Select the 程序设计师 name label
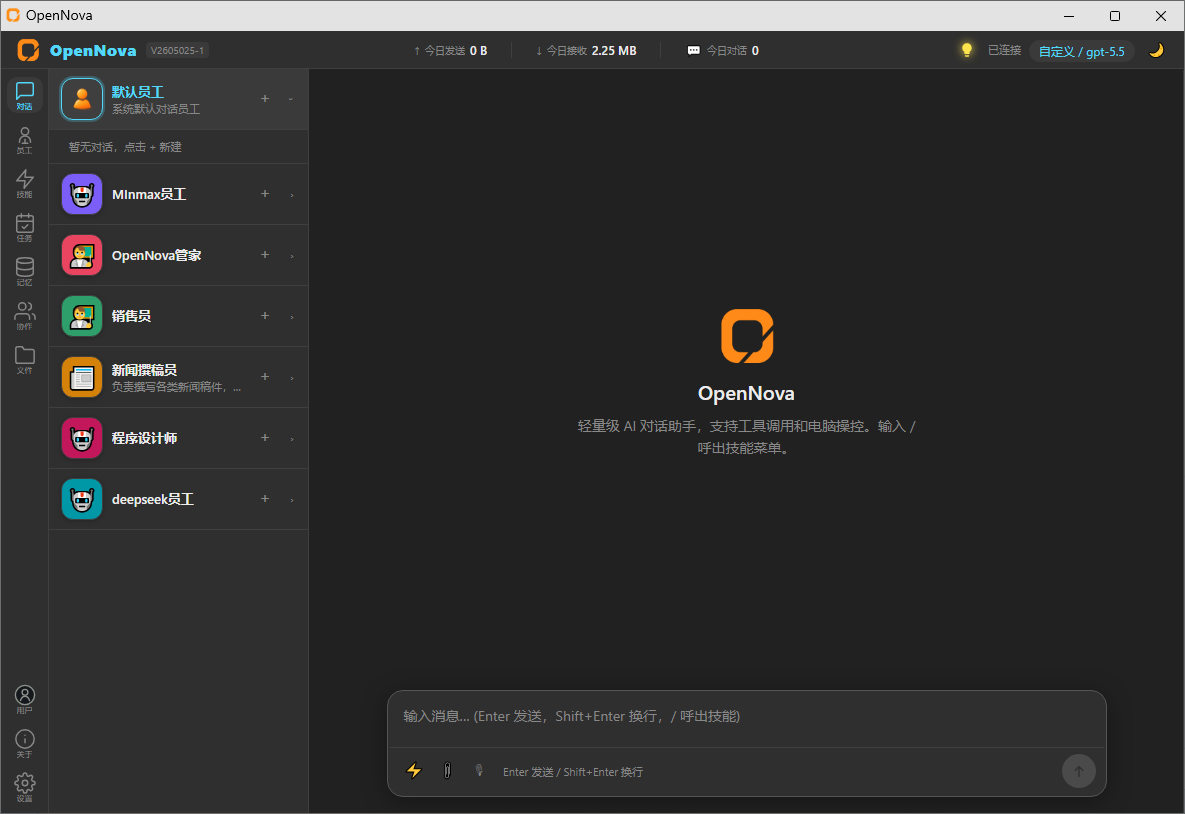This screenshot has height=814, width=1185. pyautogui.click(x=144, y=438)
